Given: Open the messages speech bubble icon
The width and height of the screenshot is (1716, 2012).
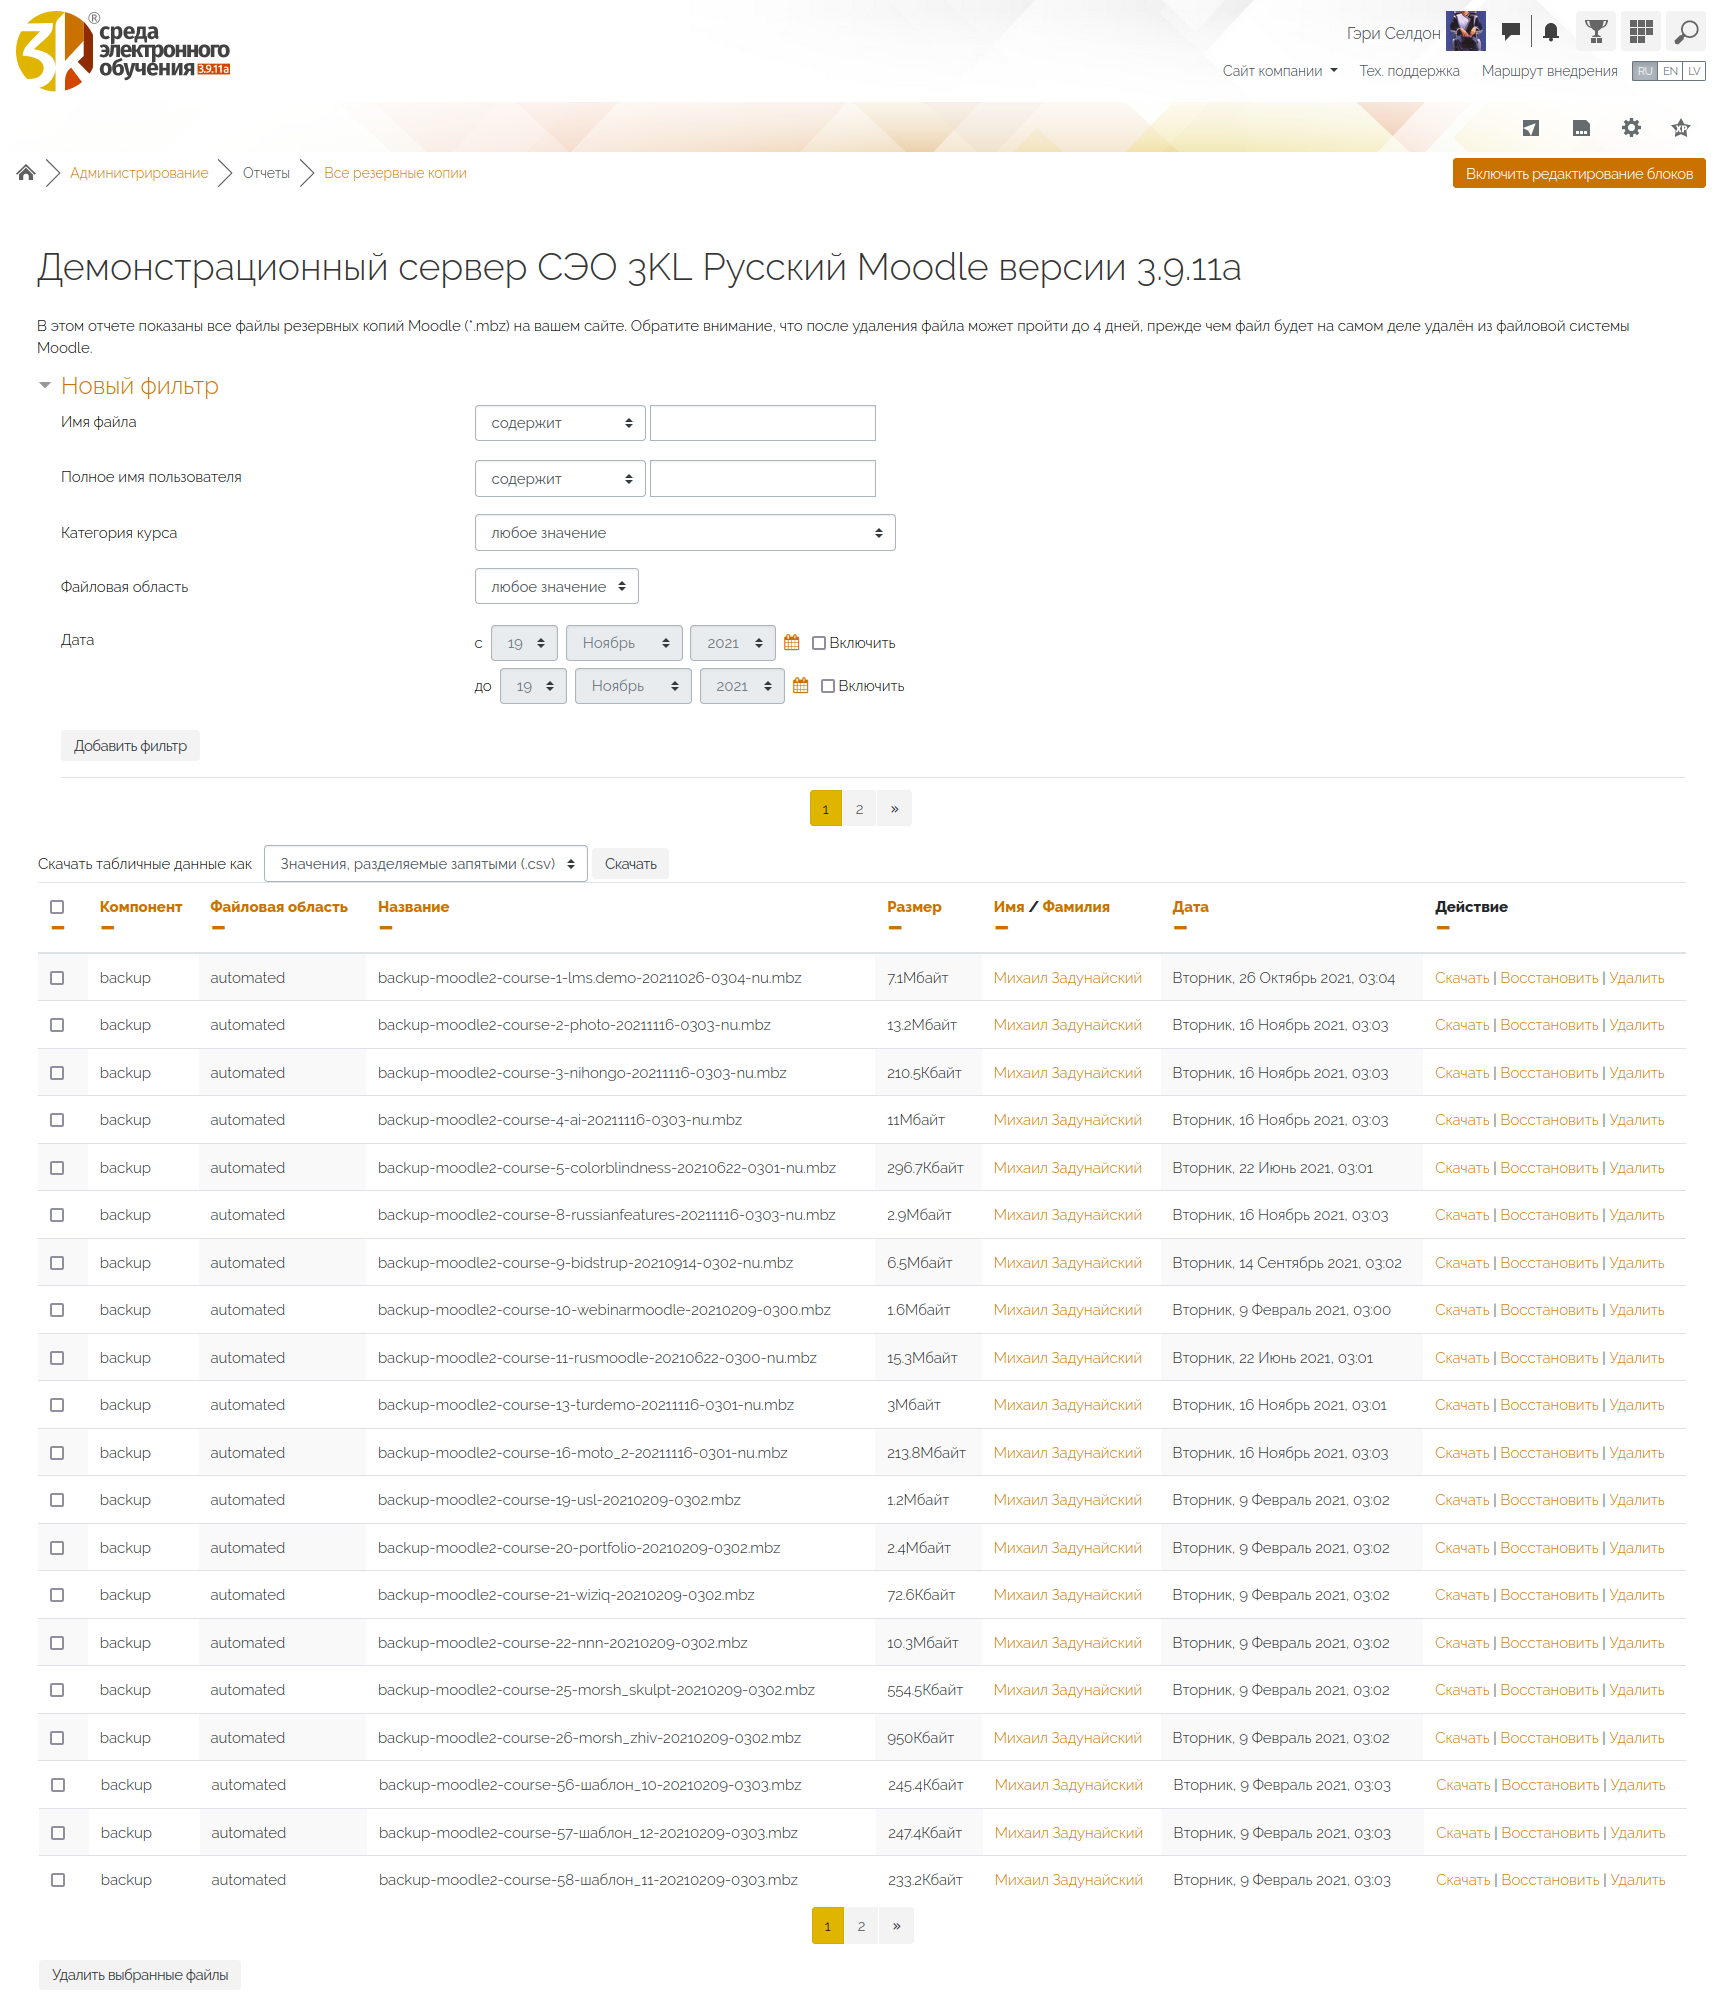Looking at the screenshot, I should click(1510, 32).
